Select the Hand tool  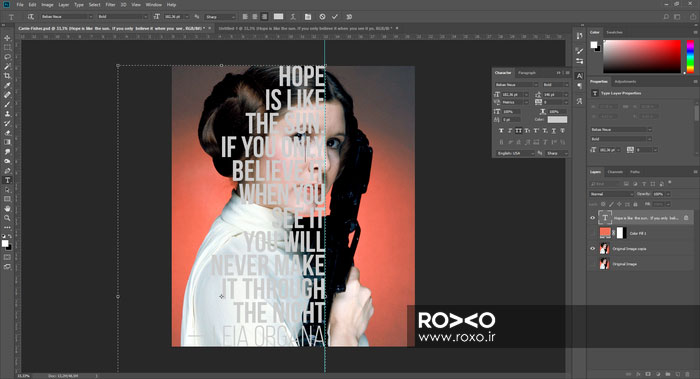pyautogui.click(x=7, y=208)
